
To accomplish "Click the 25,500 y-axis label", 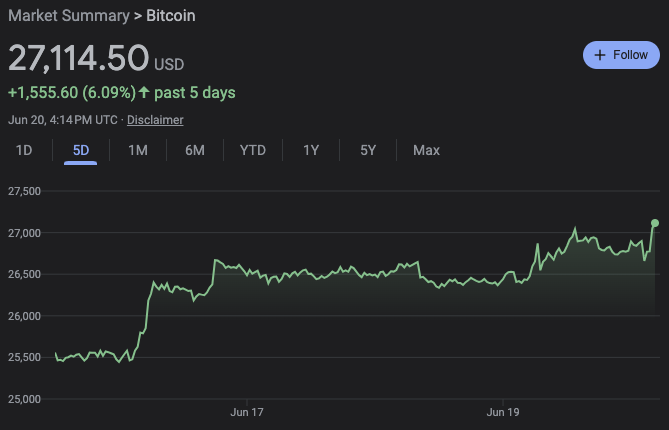I will click(24, 357).
